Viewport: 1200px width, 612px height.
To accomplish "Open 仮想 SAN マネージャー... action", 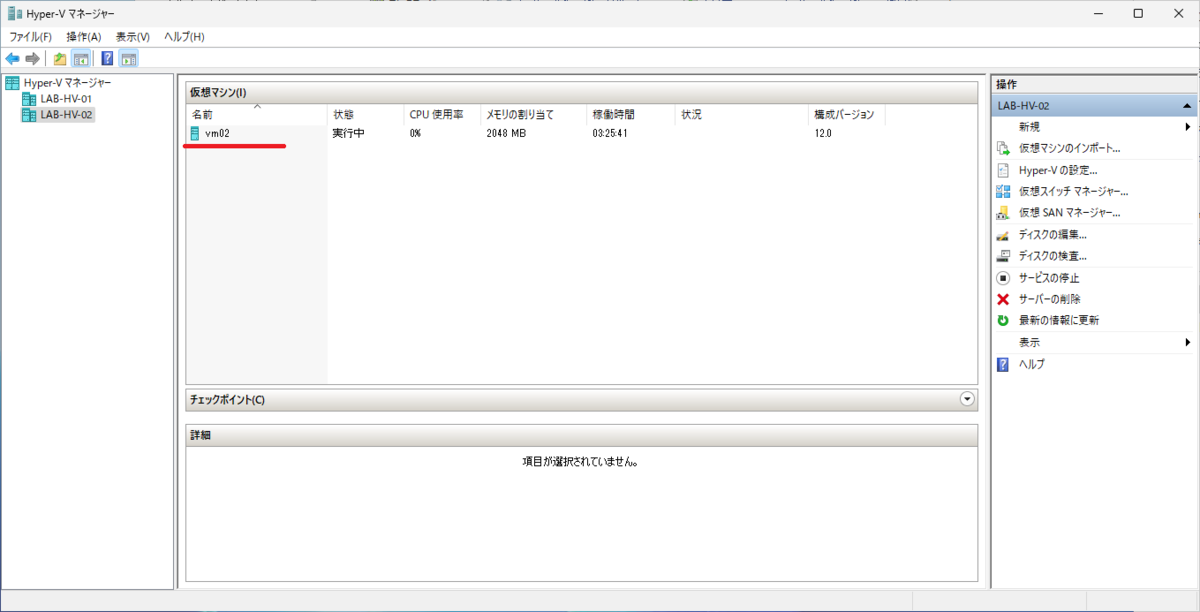I will (1069, 213).
